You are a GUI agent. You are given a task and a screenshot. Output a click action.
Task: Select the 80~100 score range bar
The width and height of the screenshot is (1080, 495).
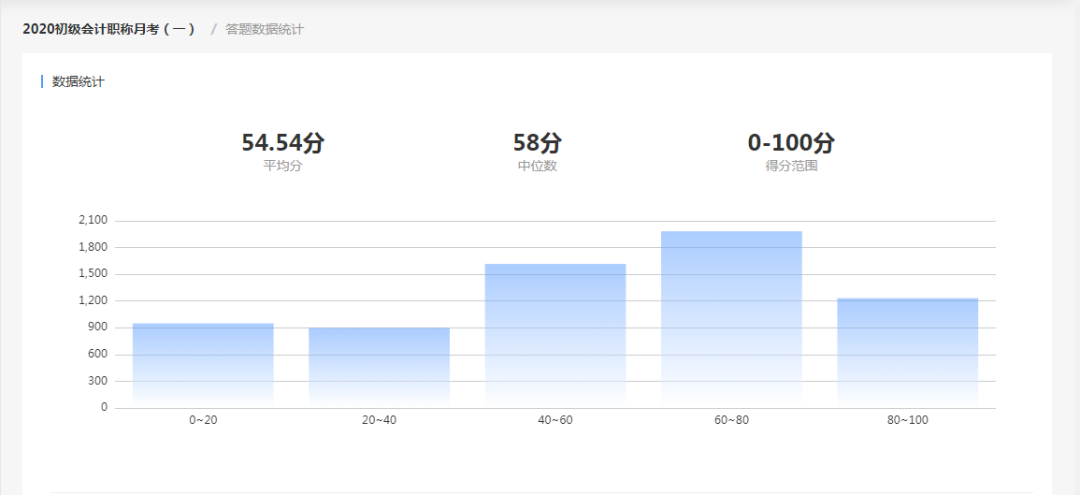908,353
